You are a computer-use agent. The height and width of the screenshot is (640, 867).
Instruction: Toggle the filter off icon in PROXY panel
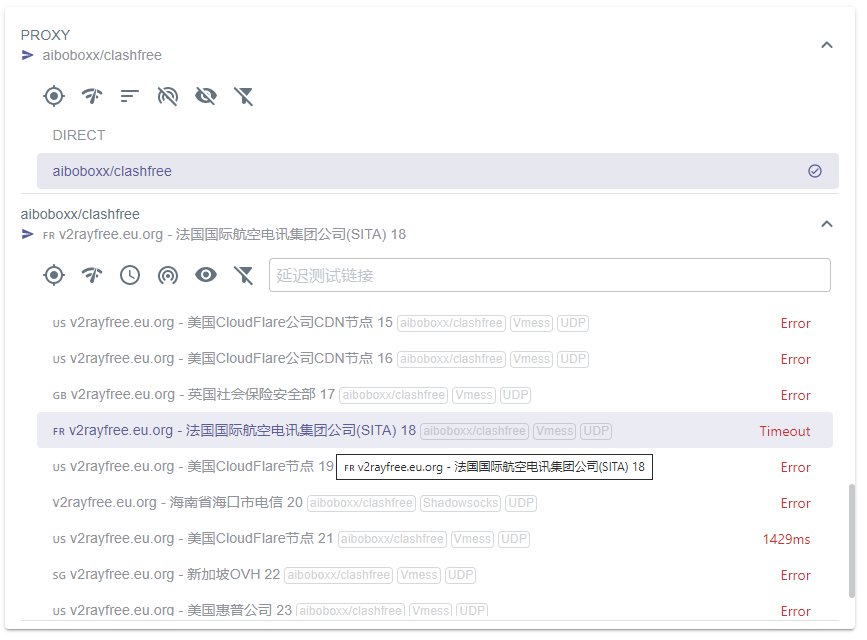244,96
